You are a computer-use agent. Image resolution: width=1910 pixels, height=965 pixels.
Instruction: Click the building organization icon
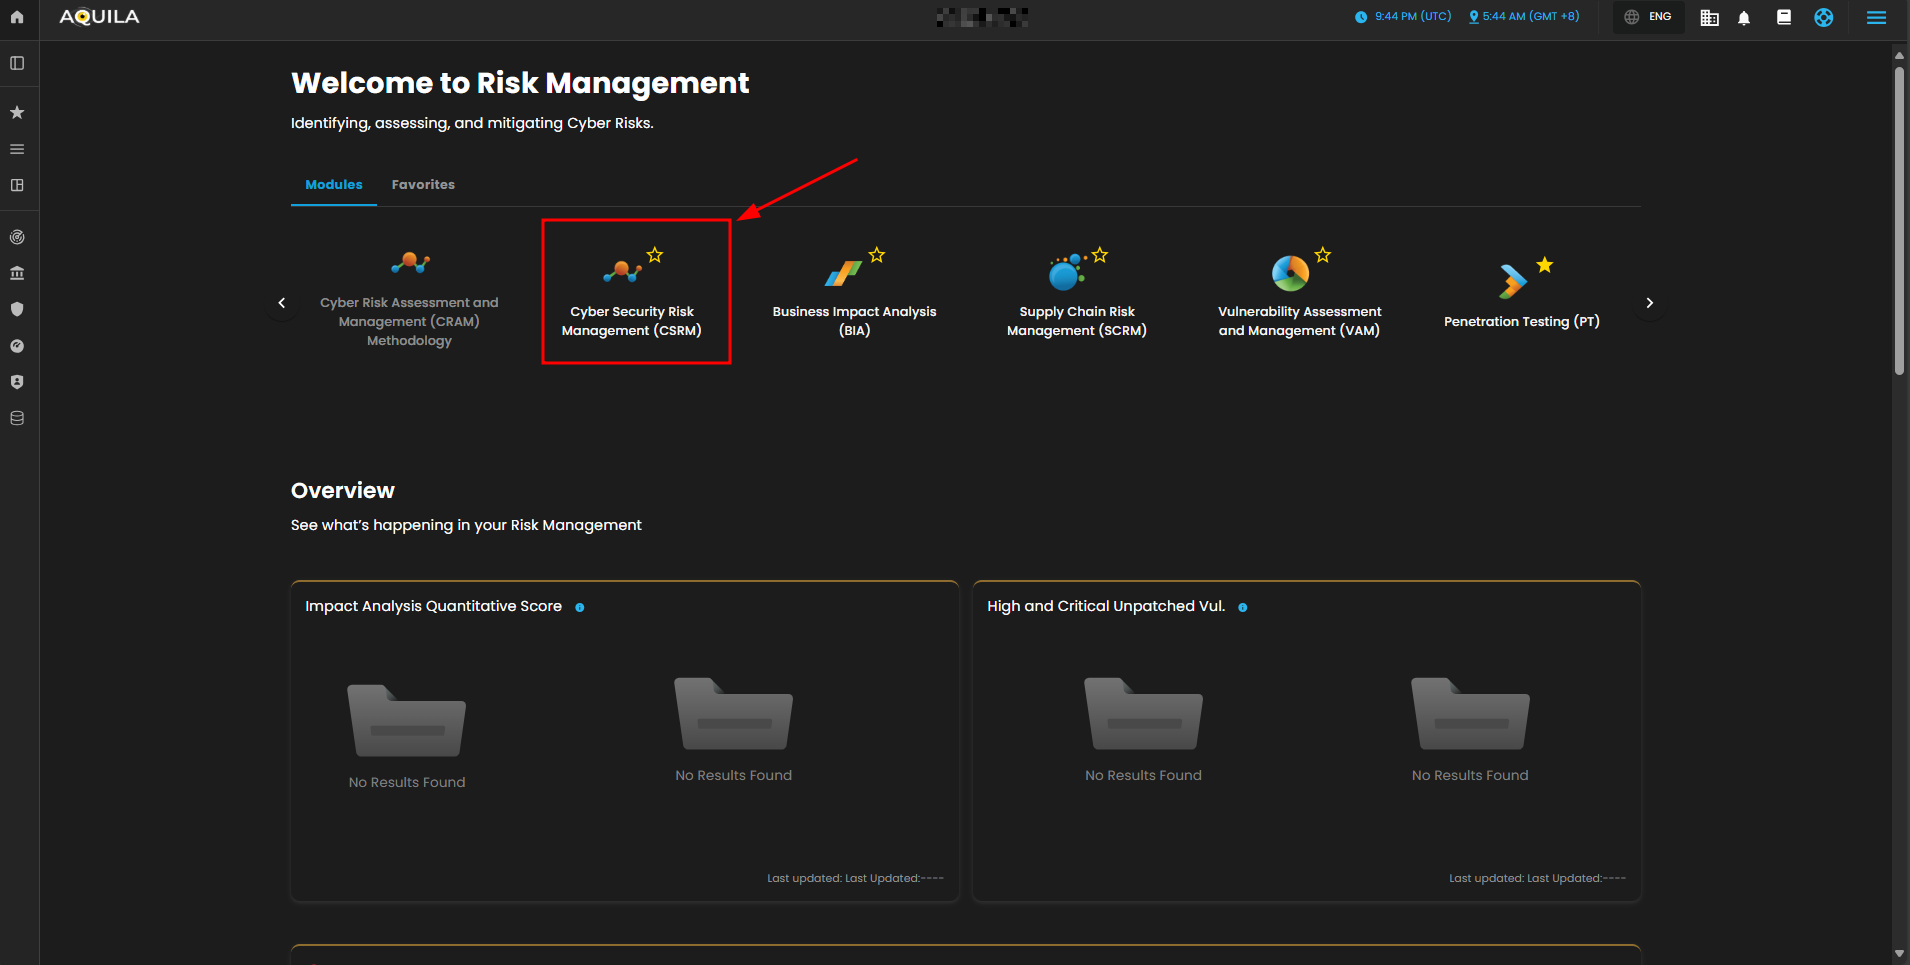pos(1709,18)
